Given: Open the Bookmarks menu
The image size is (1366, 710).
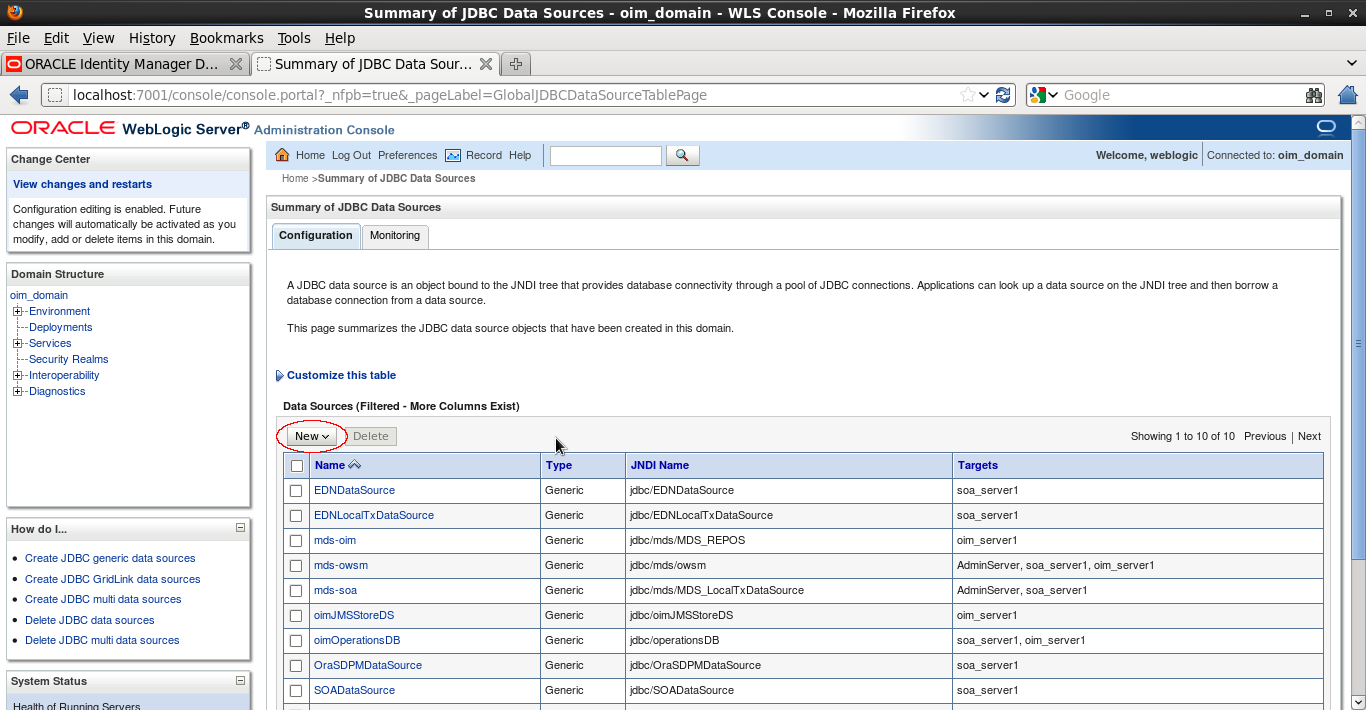Looking at the screenshot, I should click(x=226, y=37).
